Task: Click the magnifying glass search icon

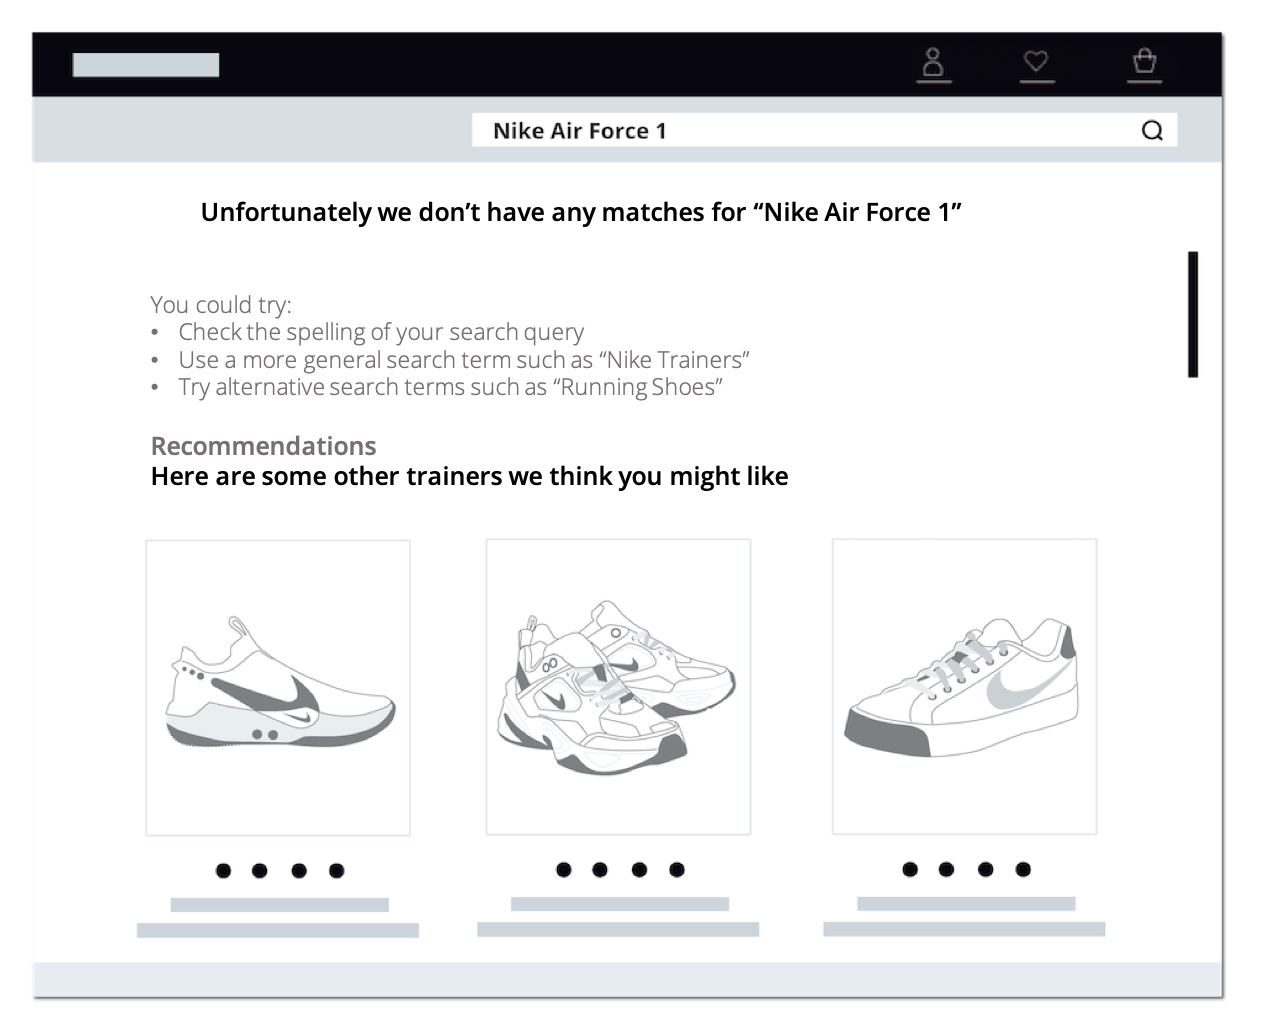Action: 1152,131
